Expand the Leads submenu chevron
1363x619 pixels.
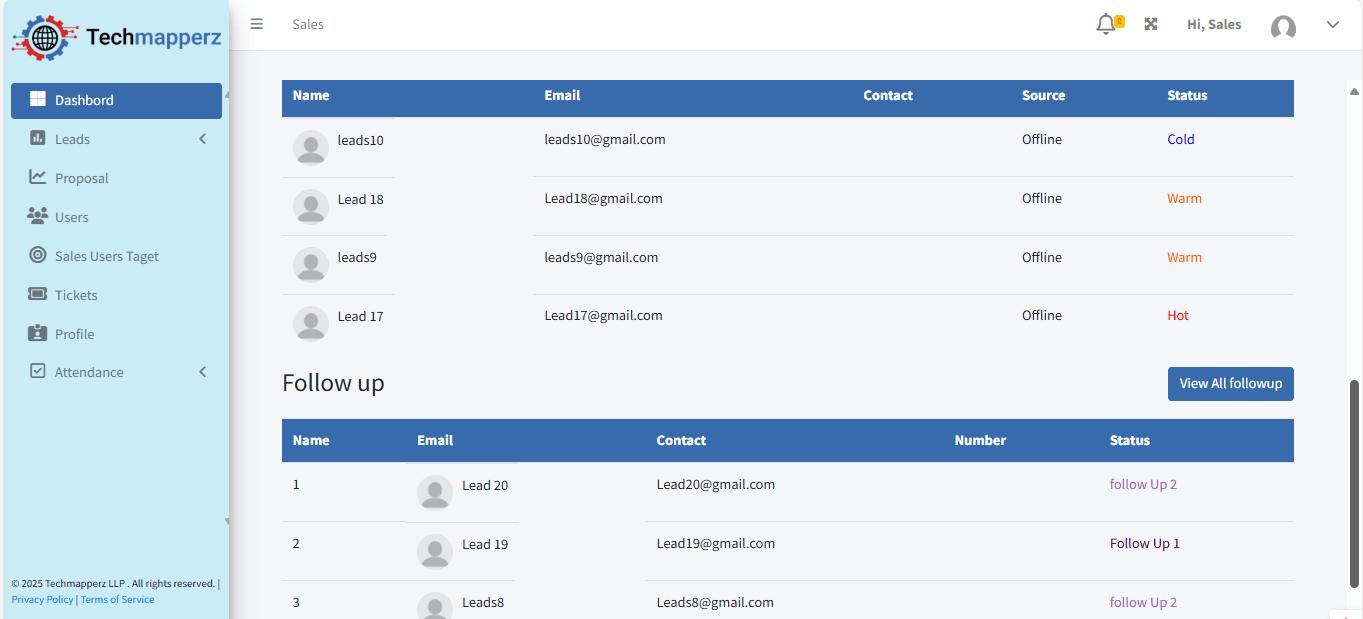tap(202, 139)
